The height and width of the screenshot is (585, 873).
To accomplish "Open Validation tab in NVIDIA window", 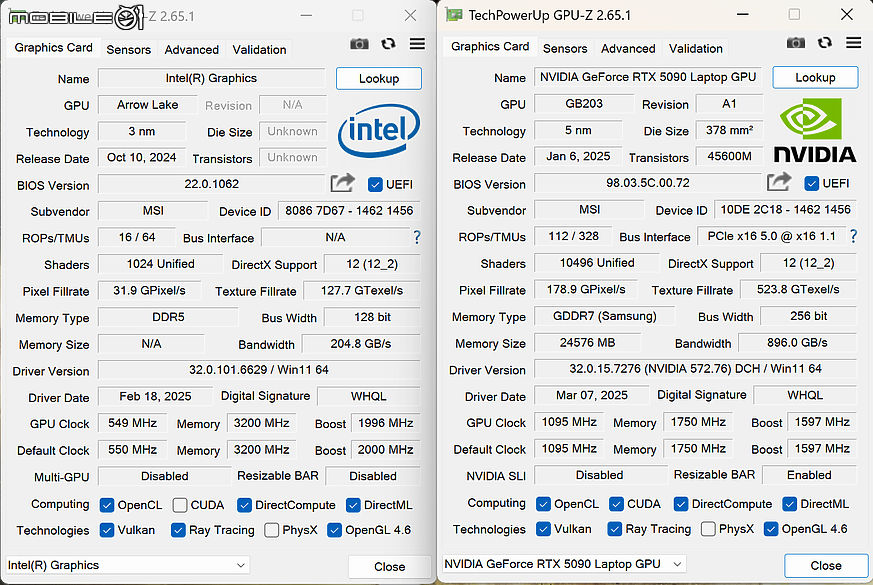I will click(696, 48).
